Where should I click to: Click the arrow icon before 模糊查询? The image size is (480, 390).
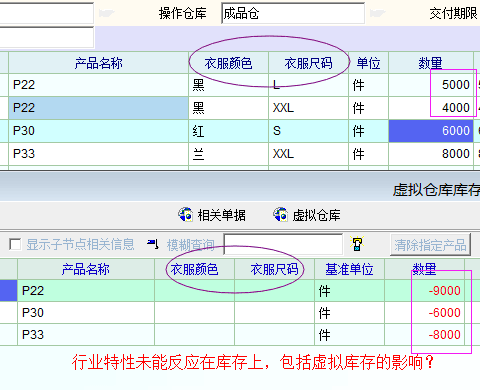153,244
